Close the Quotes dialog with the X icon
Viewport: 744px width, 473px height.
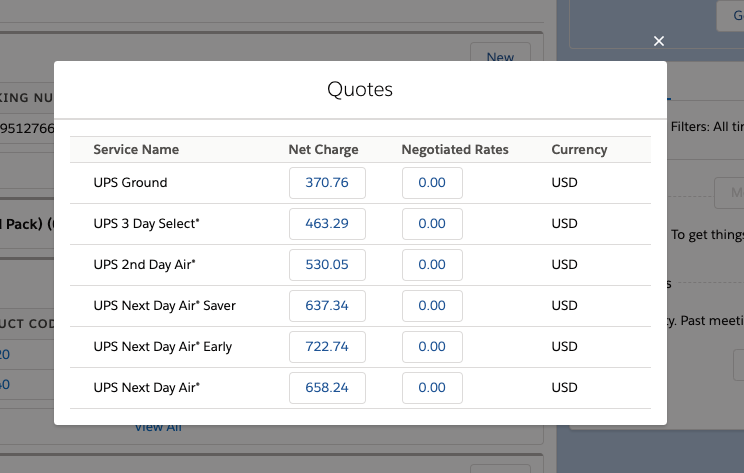click(659, 41)
